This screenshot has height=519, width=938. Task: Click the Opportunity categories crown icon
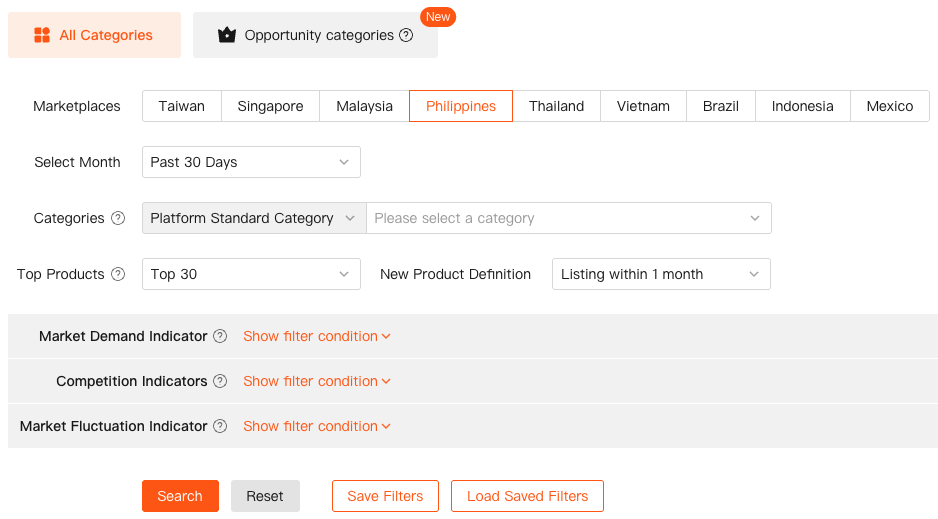tap(227, 35)
